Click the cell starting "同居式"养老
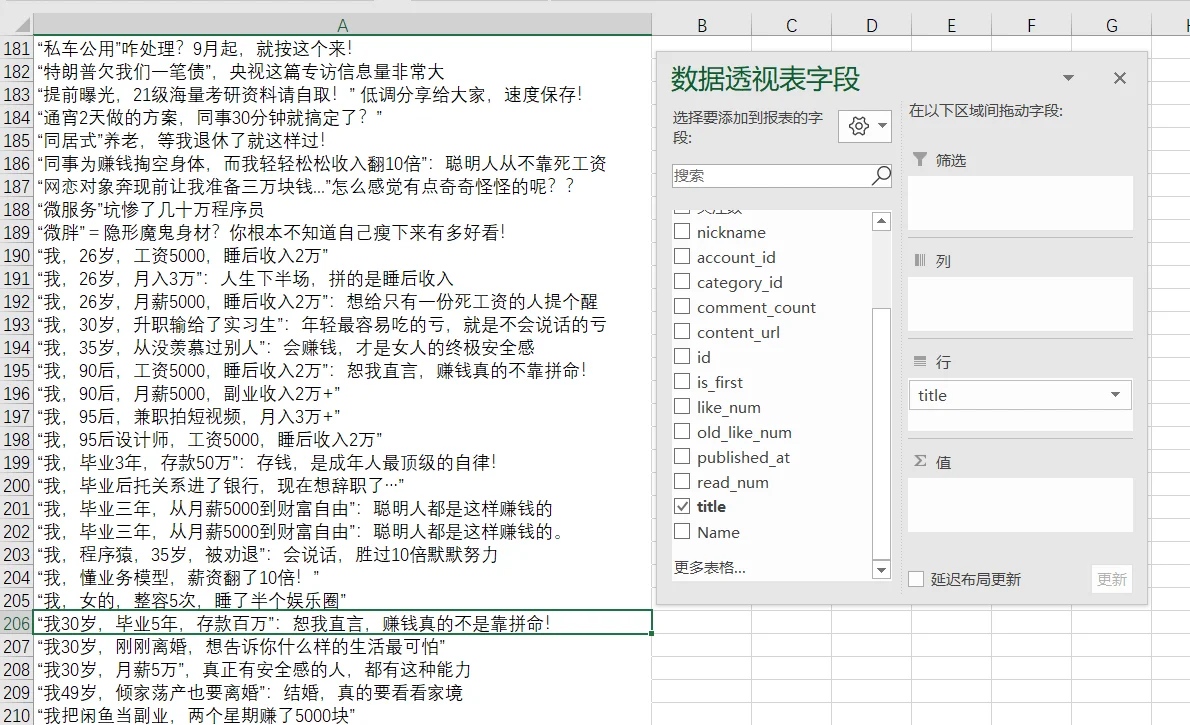This screenshot has width=1190, height=725. tap(342, 140)
